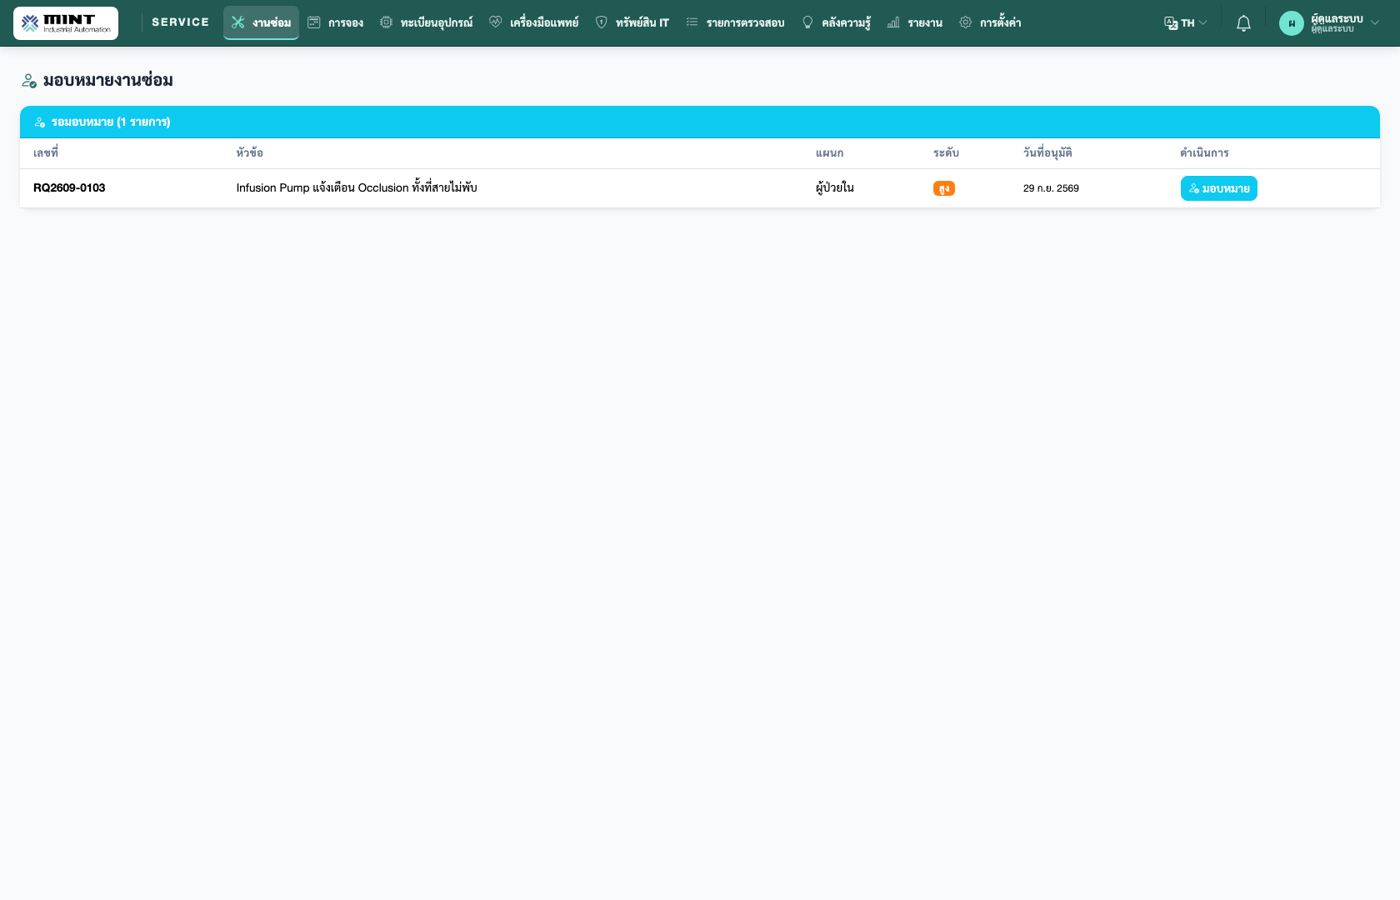1400x900 pixels.
Task: Open the notification bell
Action: (1243, 23)
